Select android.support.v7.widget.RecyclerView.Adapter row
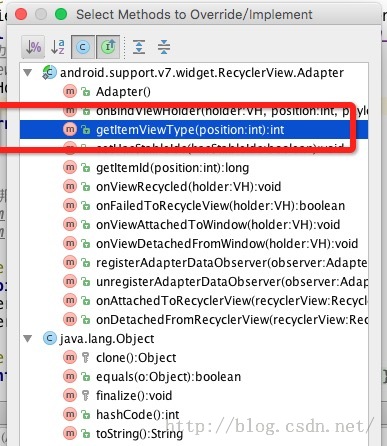The image size is (387, 446). click(x=194, y=72)
